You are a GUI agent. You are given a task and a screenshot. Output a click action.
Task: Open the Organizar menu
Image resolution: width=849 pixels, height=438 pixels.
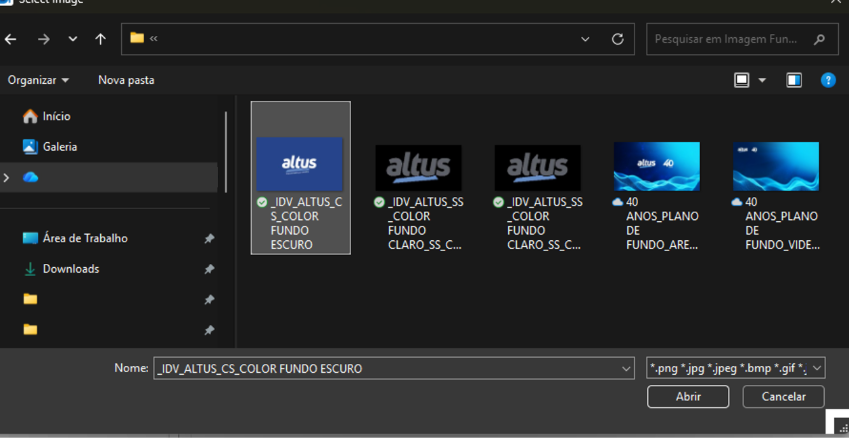coord(38,80)
